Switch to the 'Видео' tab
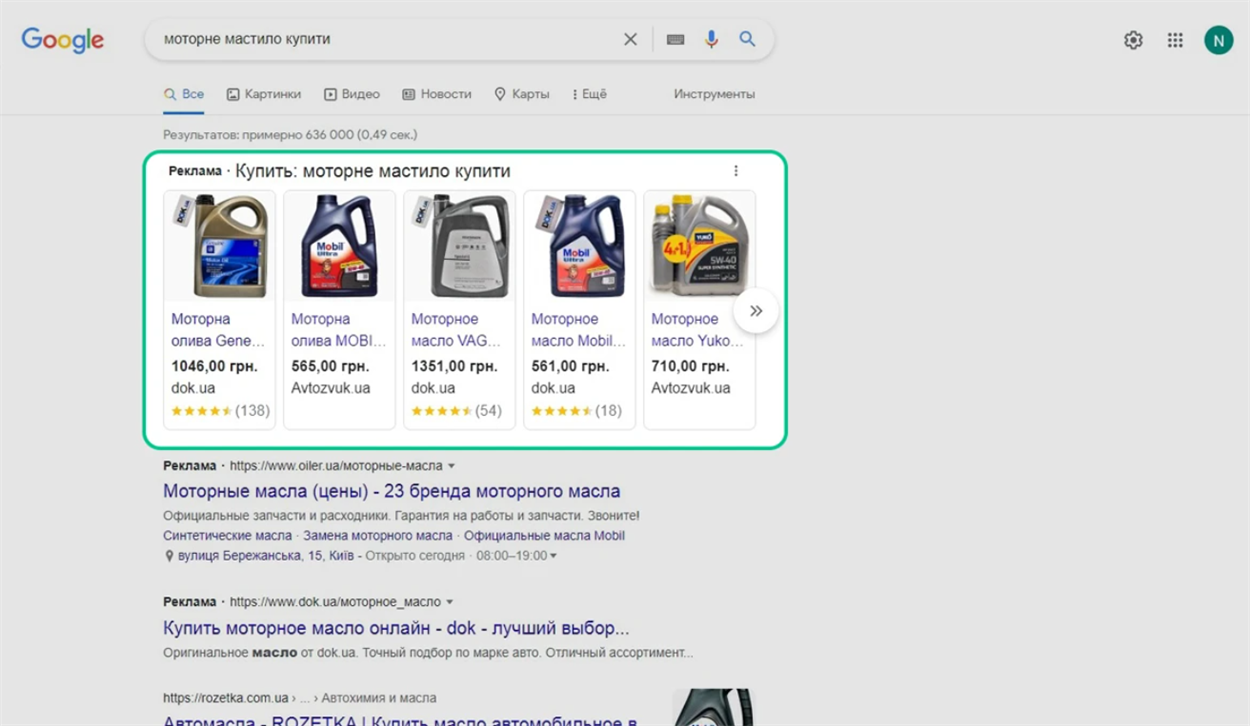 [x=352, y=94]
